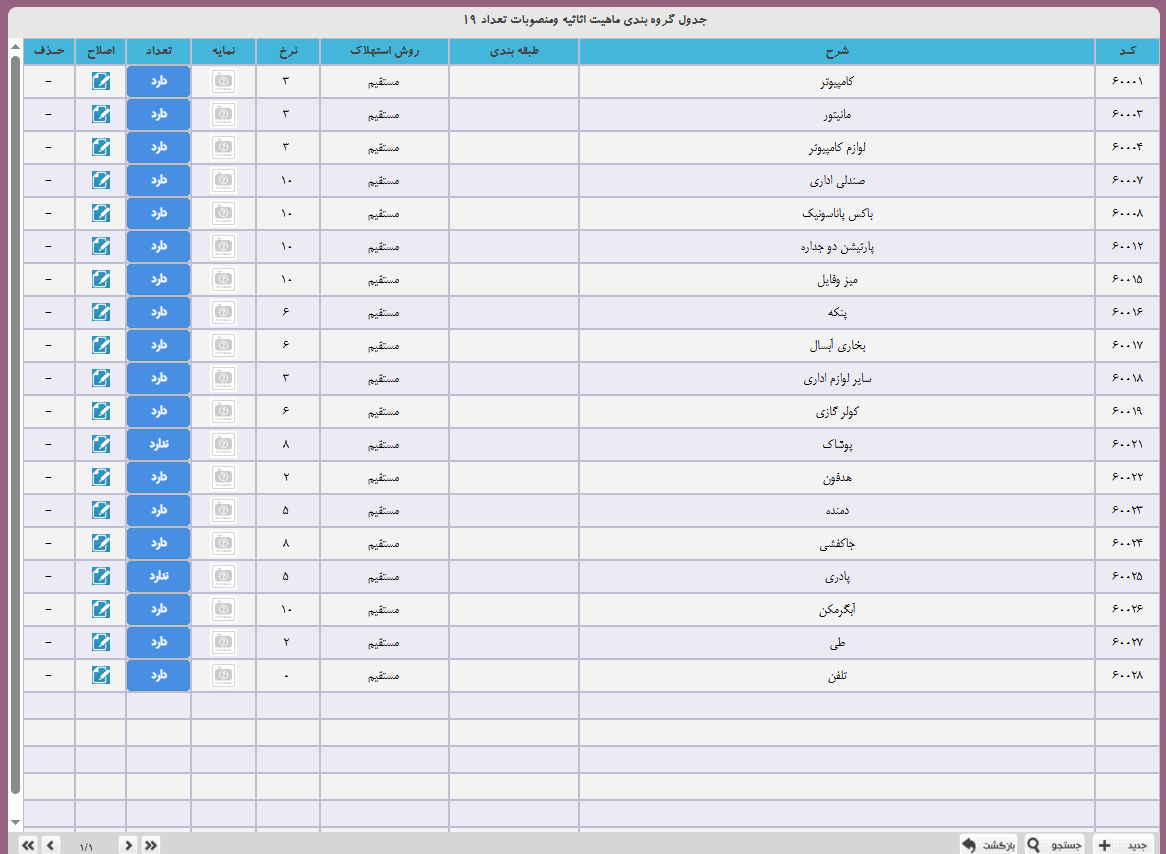Open edit for the تلفن row
The image size is (1166, 854).
tap(101, 675)
